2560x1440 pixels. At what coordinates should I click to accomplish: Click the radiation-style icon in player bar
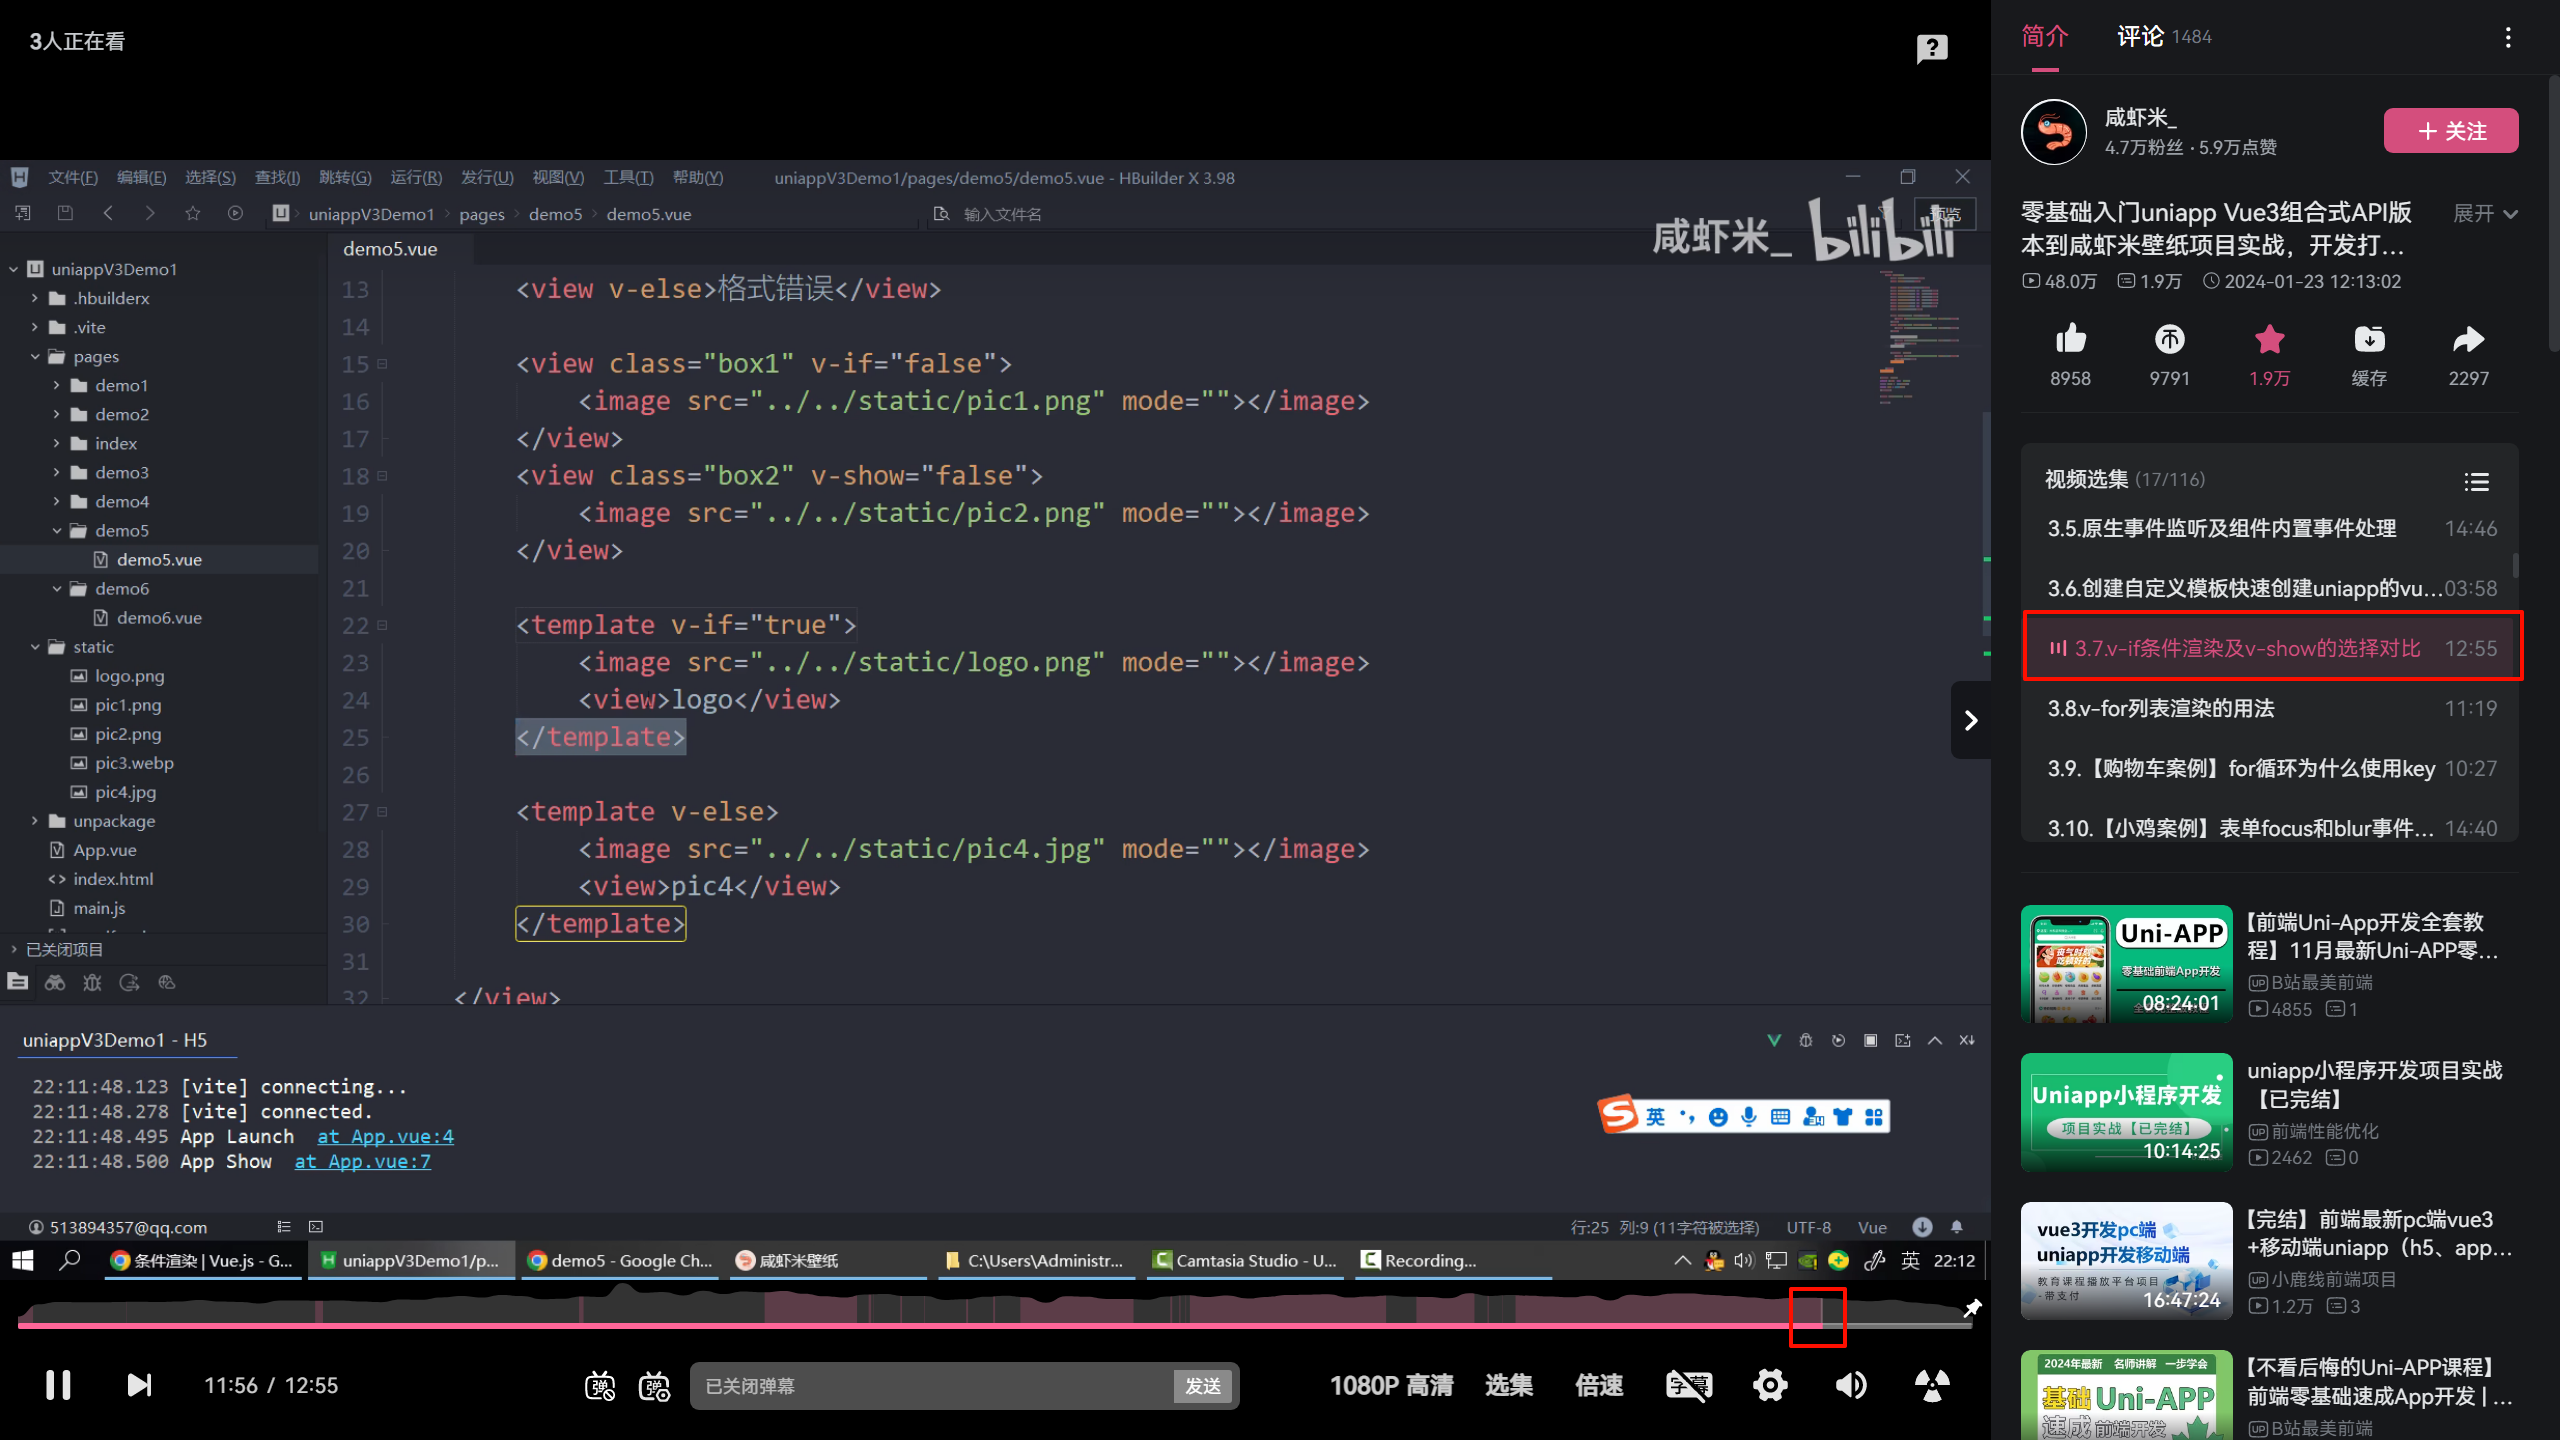point(1932,1385)
